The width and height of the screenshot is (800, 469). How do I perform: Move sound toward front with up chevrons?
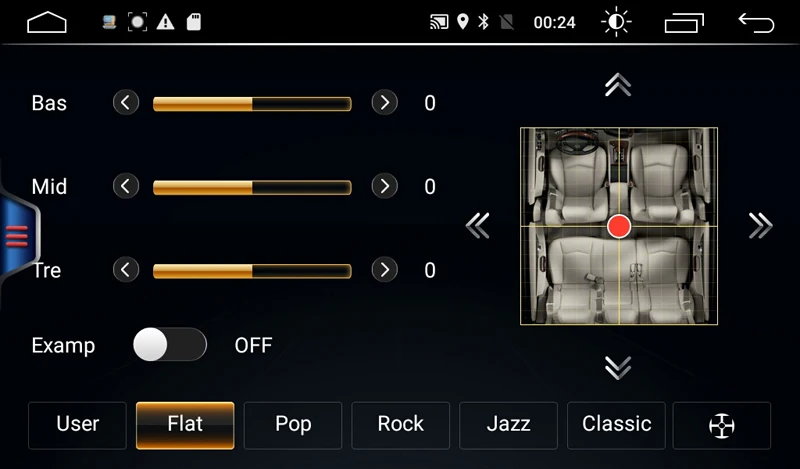click(618, 85)
